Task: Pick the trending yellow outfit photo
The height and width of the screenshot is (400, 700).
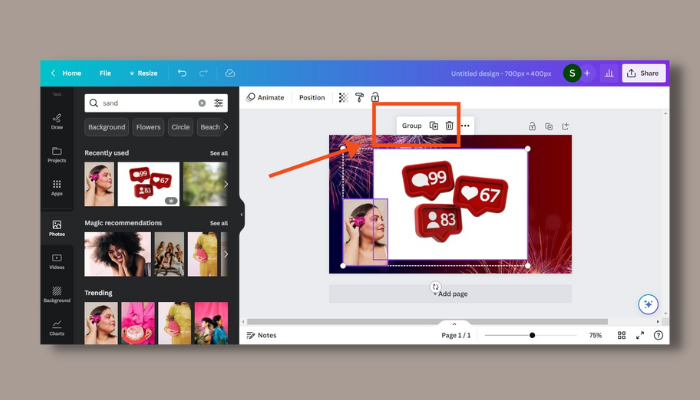Action: coord(175,323)
